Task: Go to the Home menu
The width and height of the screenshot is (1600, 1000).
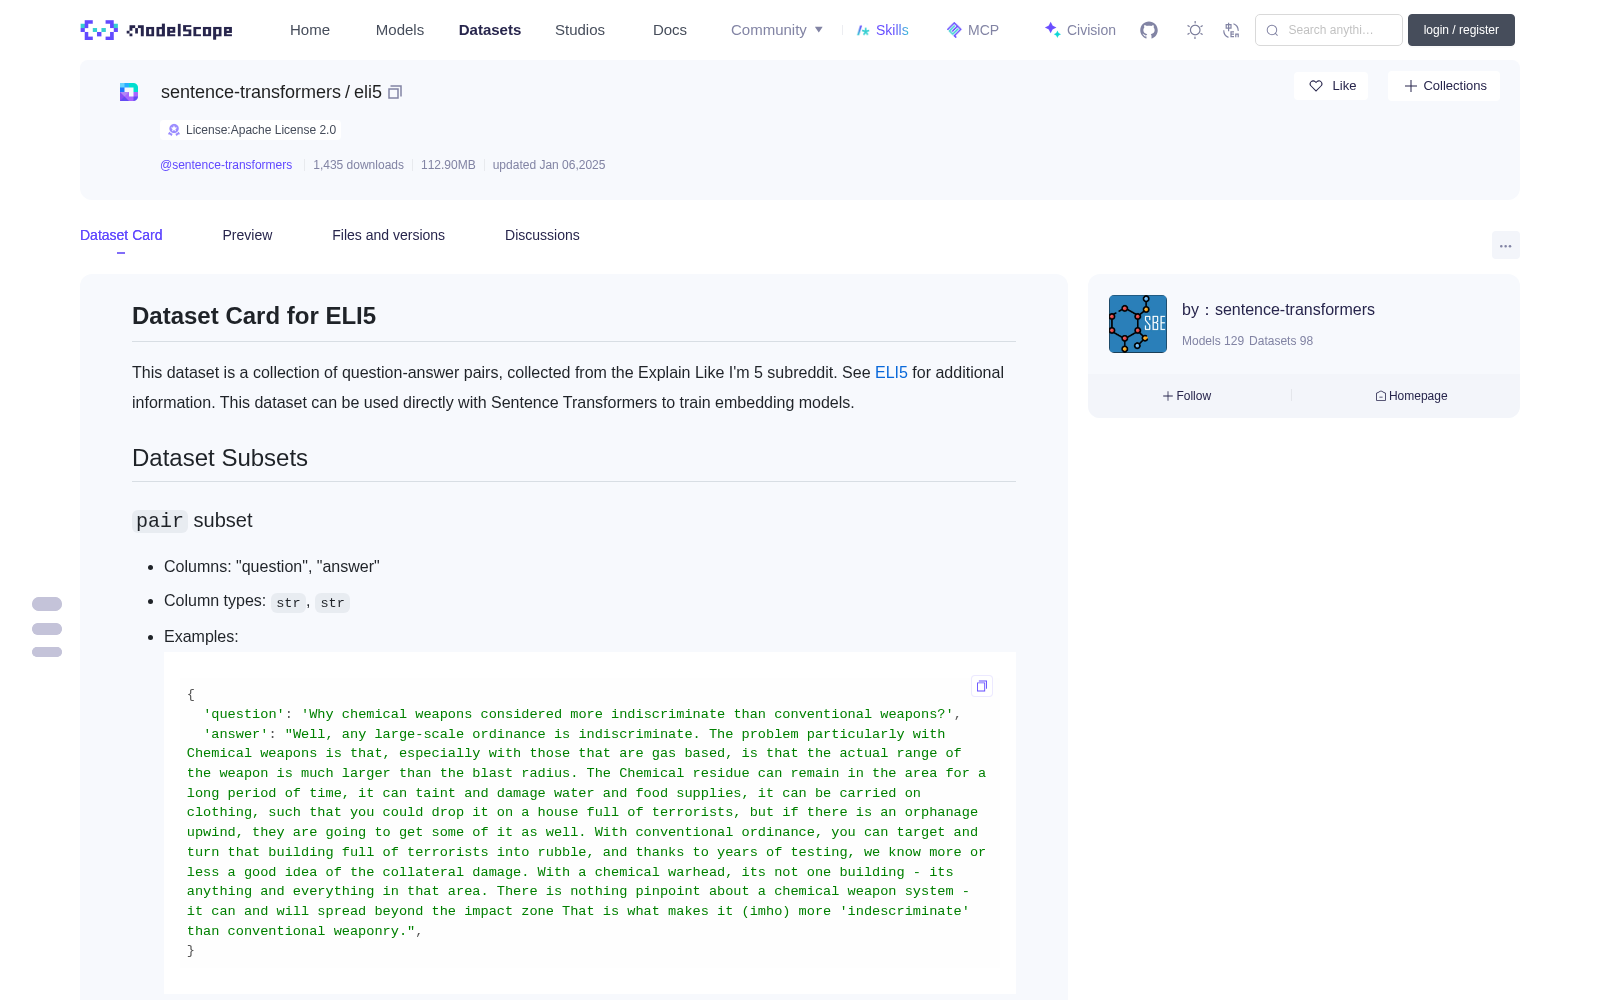Action: 310,30
